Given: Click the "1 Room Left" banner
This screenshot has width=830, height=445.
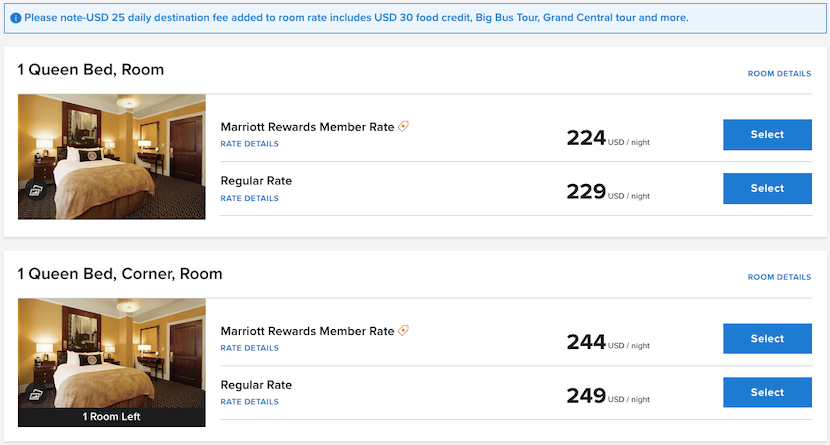Looking at the screenshot, I should [112, 417].
